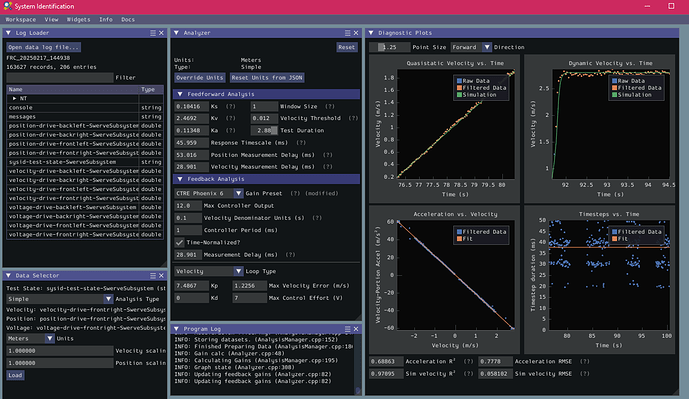The height and width of the screenshot is (399, 689).
Task: Toggle the Time-Normalized checkbox
Action: click(x=179, y=242)
